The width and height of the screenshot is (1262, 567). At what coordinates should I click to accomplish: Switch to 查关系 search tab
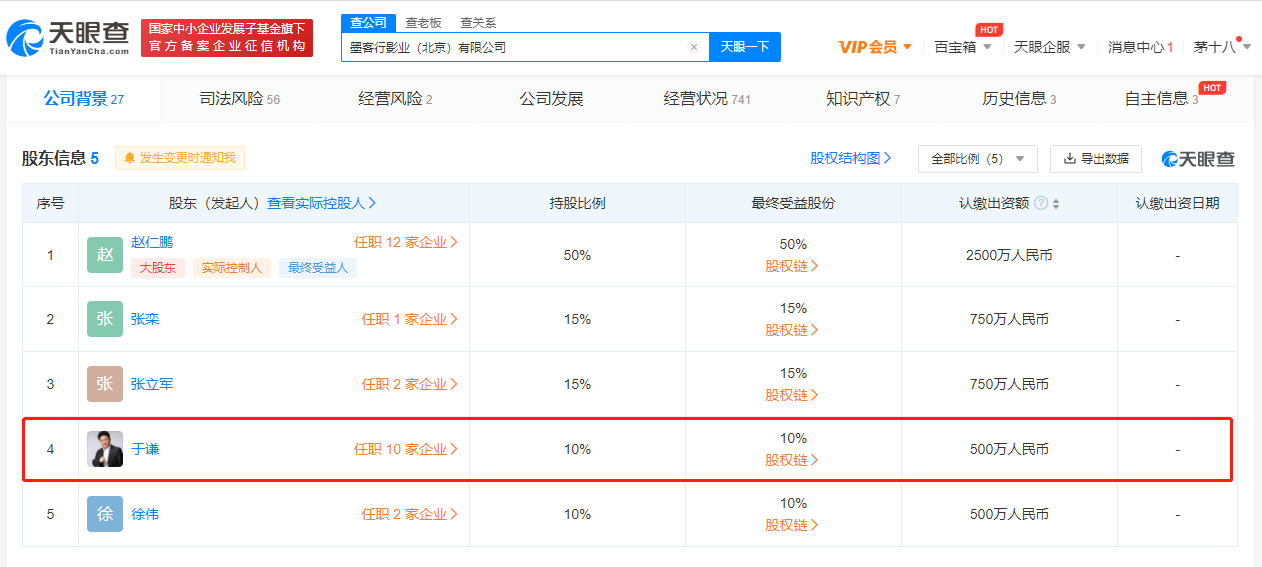click(477, 22)
